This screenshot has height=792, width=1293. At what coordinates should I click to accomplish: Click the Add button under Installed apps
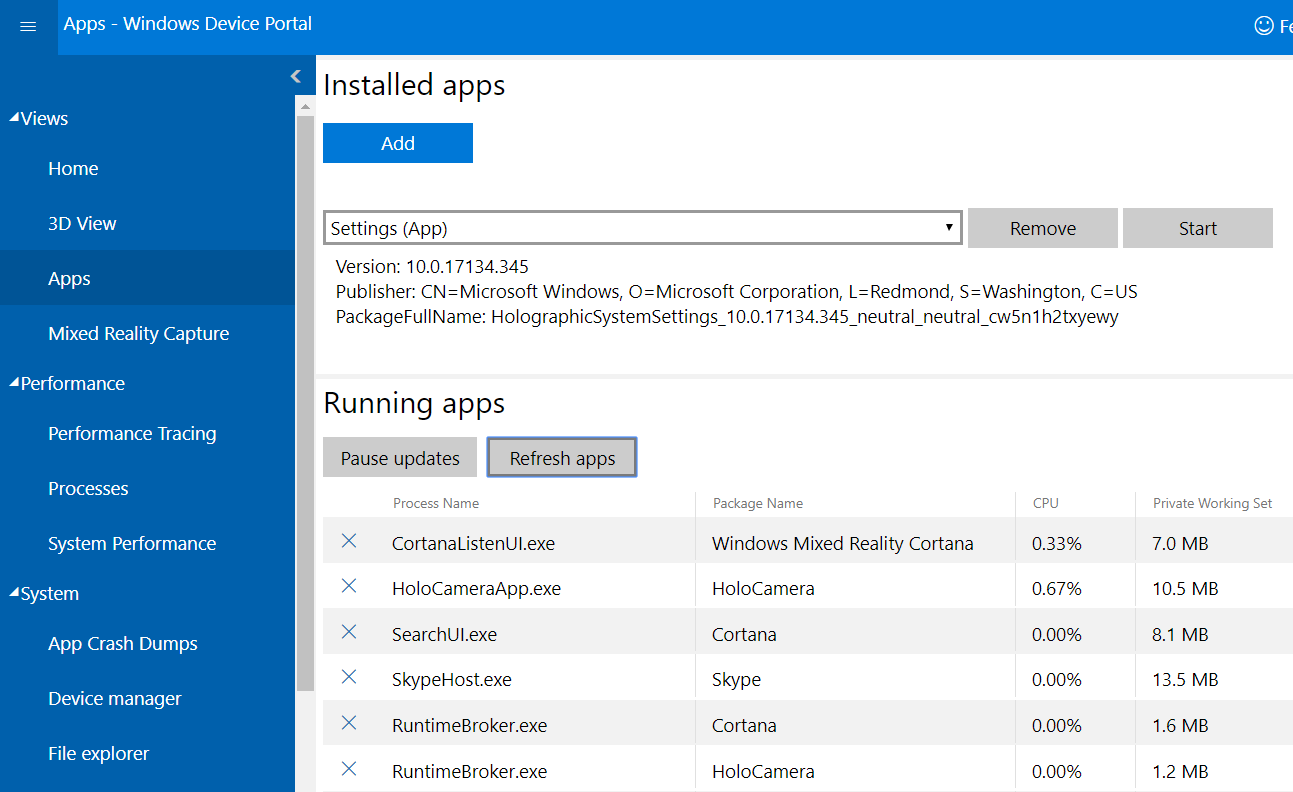coord(398,143)
